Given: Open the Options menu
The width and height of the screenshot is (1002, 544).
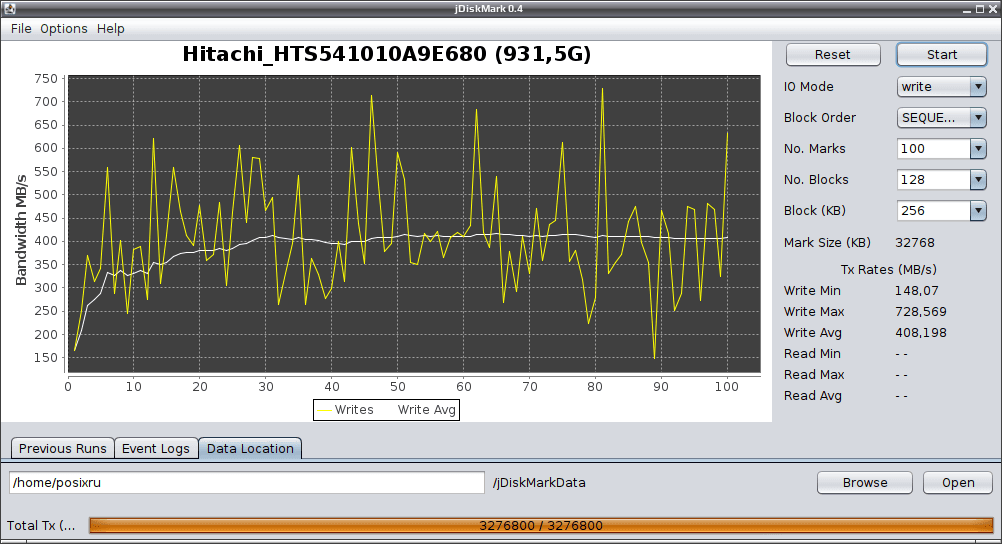Looking at the screenshot, I should pos(64,29).
